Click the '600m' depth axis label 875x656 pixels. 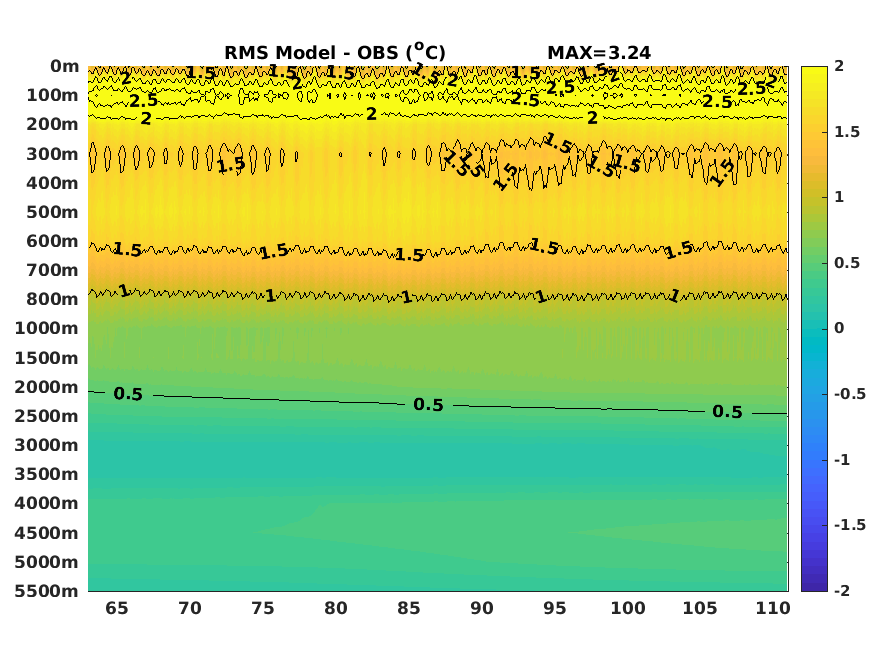(x=52, y=241)
